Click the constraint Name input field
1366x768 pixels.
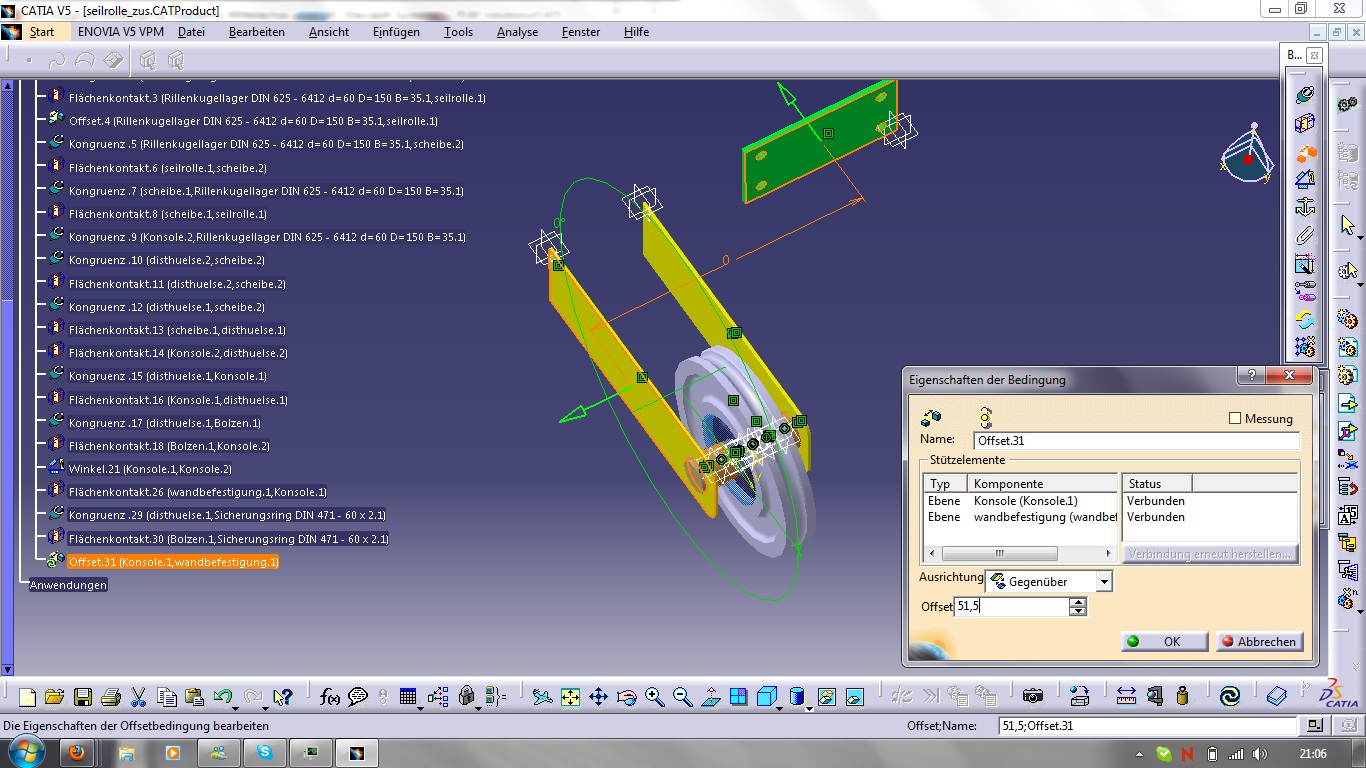click(x=1136, y=440)
